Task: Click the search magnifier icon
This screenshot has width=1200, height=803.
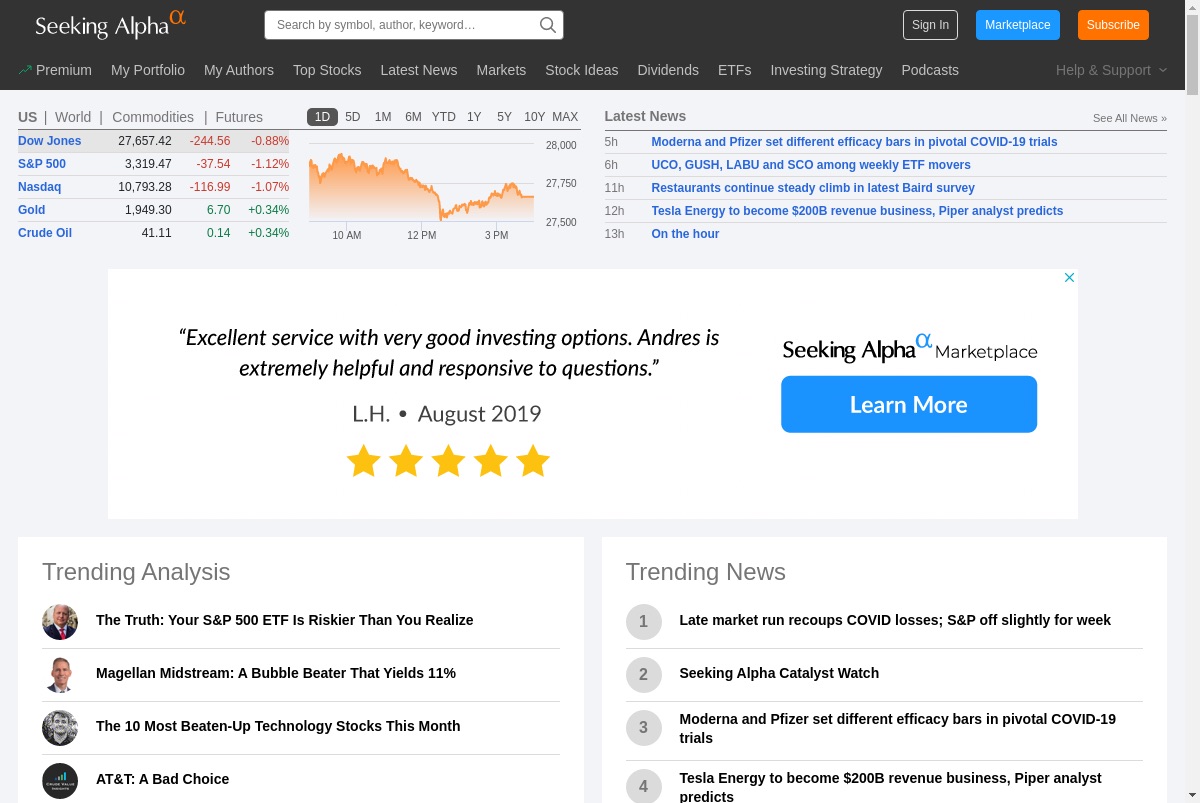Action: [548, 25]
